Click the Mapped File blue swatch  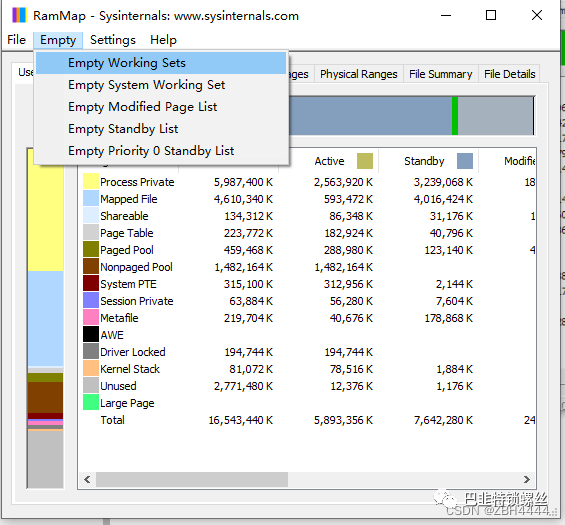[91, 199]
